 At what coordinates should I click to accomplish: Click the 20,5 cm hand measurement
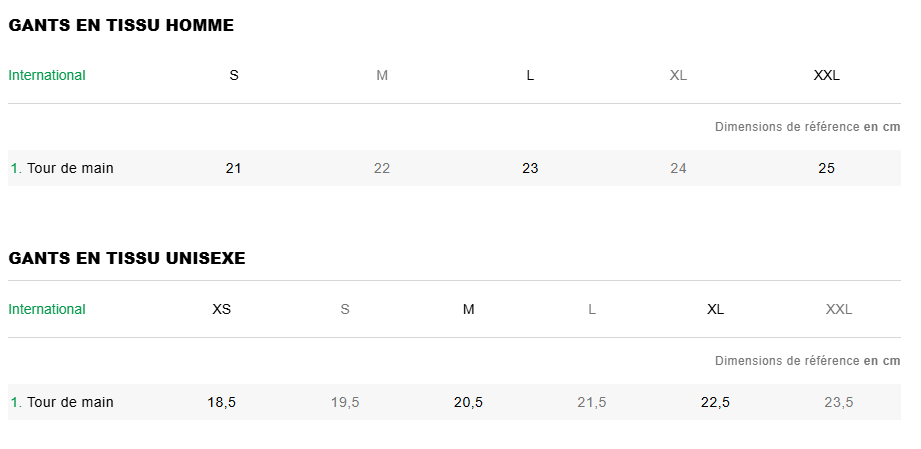click(468, 402)
